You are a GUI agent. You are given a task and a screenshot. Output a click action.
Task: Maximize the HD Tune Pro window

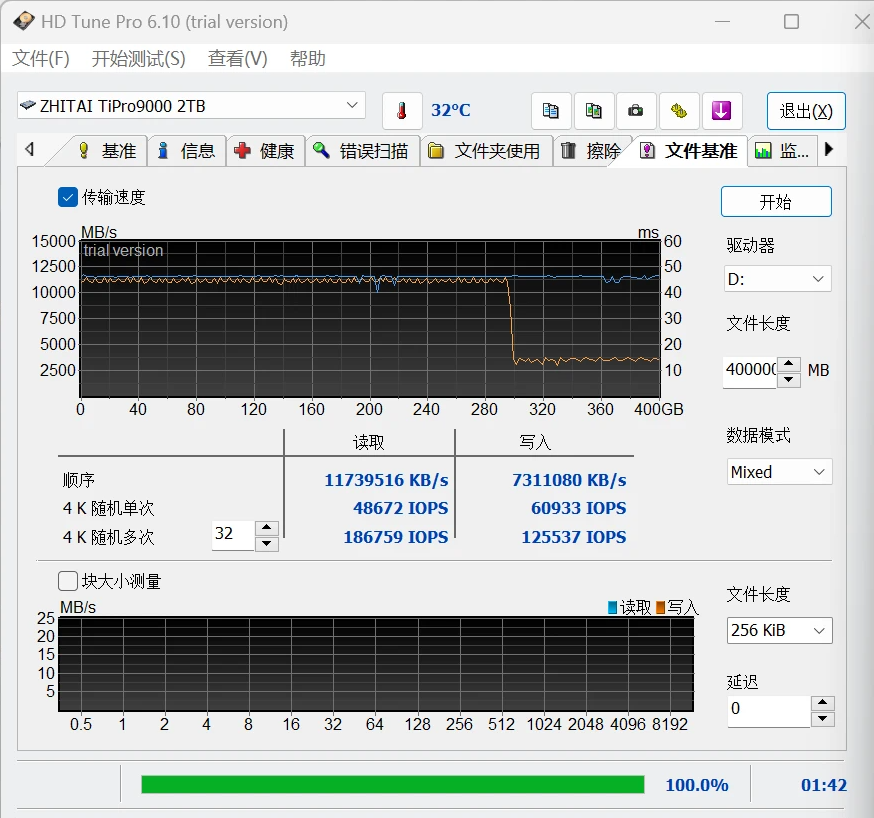coord(792,22)
